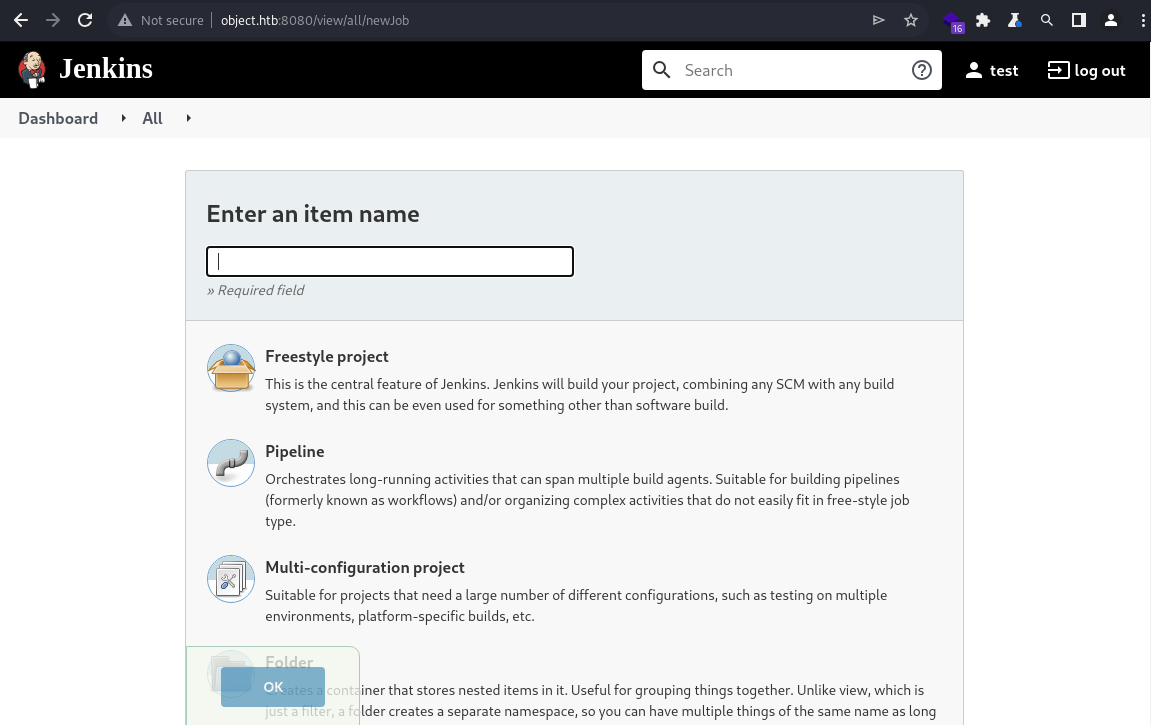Go to the Dashboard breadcrumb
The width and height of the screenshot is (1151, 725).
[58, 118]
